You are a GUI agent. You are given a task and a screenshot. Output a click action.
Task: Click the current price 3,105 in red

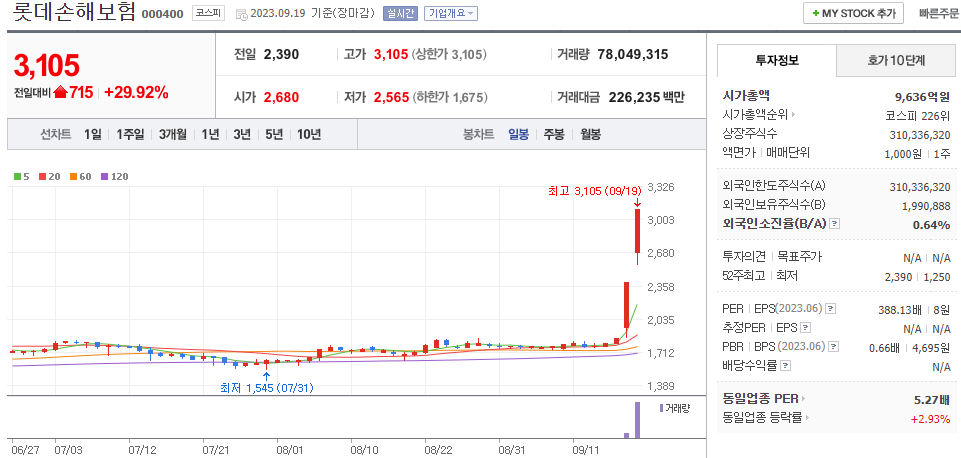pos(47,66)
